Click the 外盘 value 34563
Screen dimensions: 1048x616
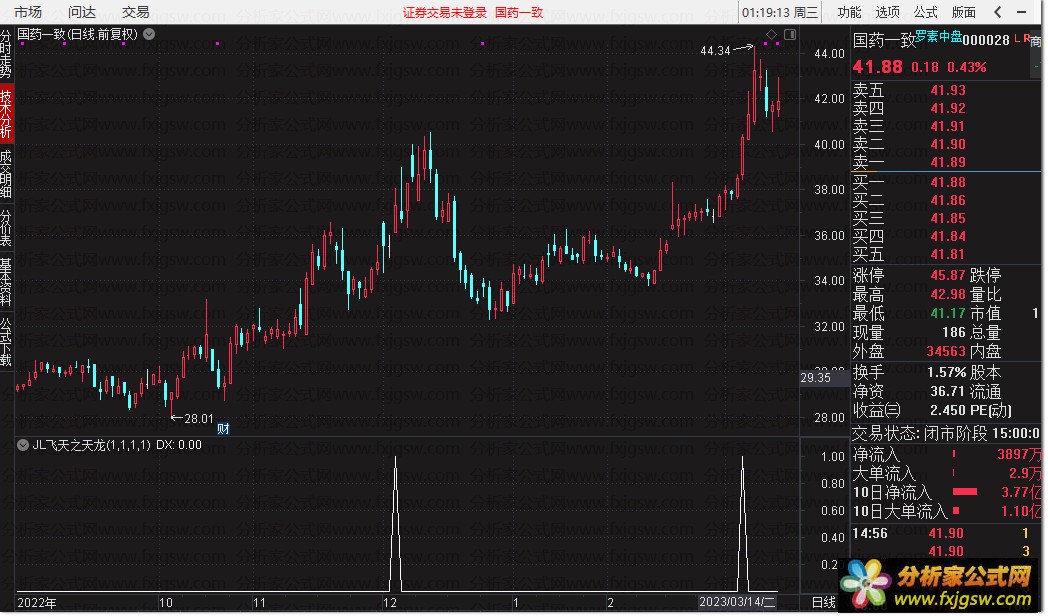tap(946, 351)
